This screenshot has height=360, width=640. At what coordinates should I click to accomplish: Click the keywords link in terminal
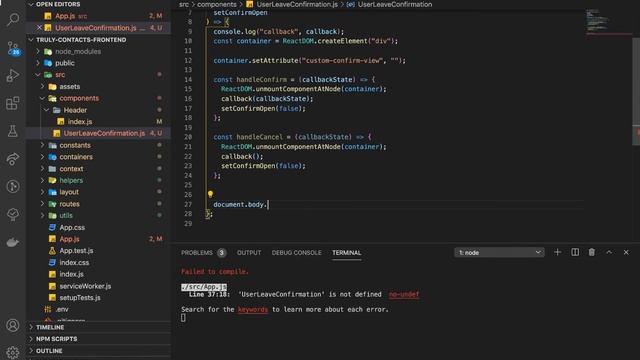[253, 309]
